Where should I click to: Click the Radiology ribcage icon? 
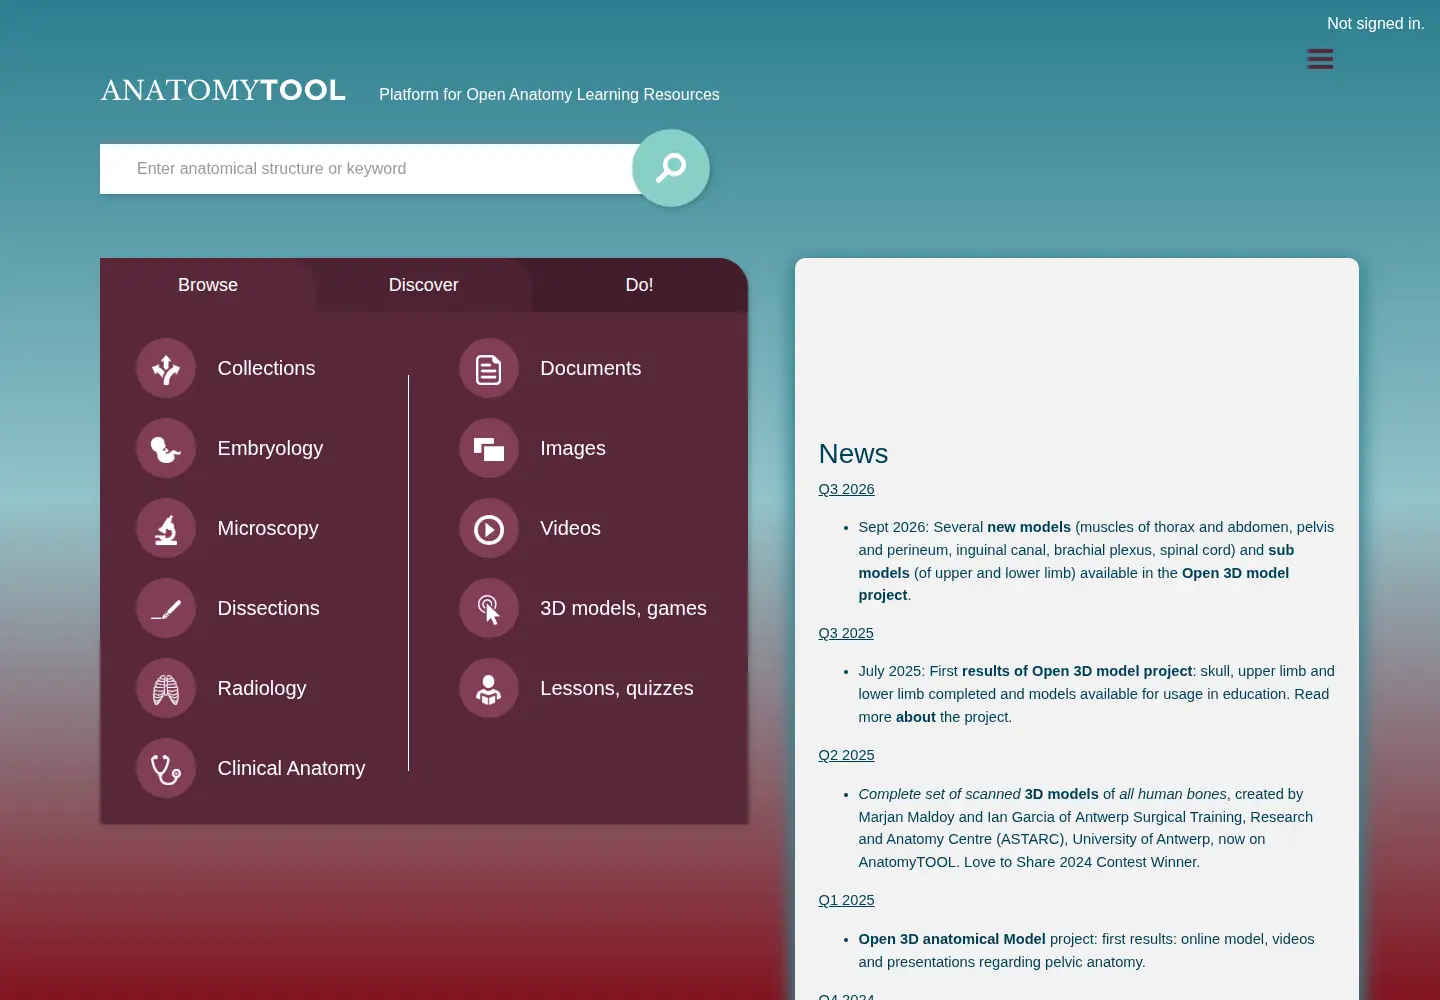[x=166, y=688]
